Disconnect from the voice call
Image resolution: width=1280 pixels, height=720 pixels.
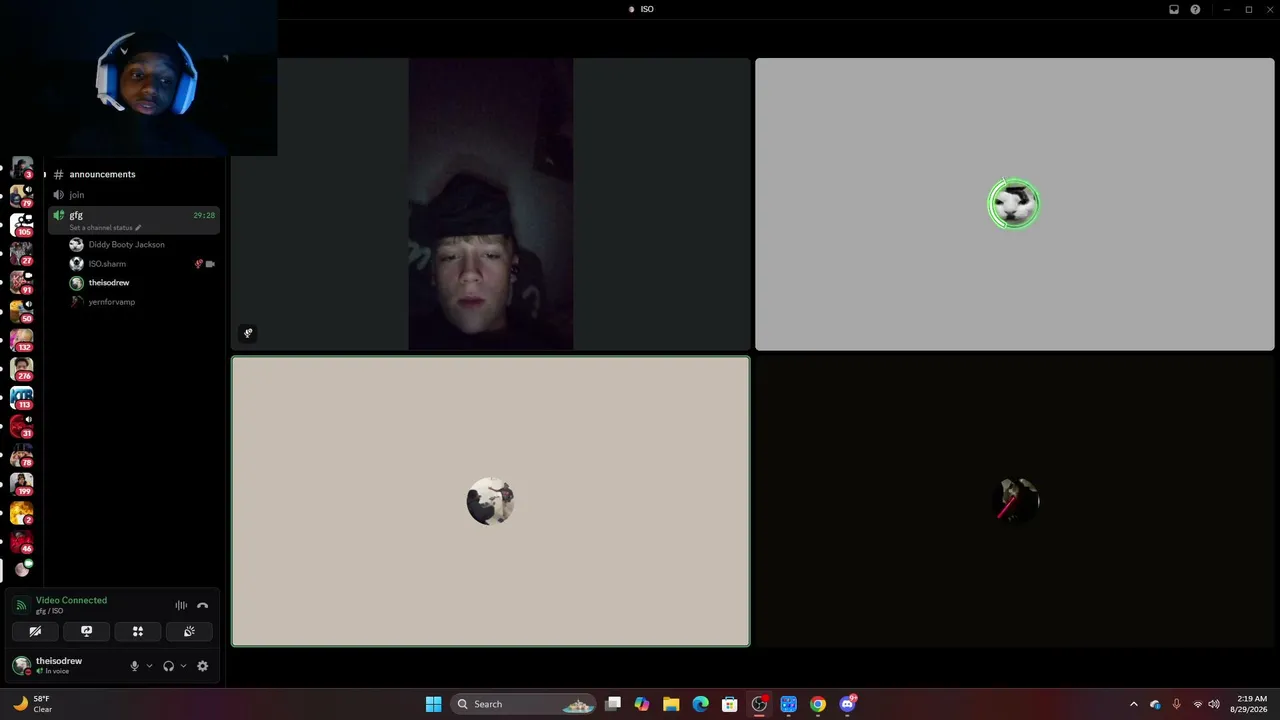click(x=202, y=605)
